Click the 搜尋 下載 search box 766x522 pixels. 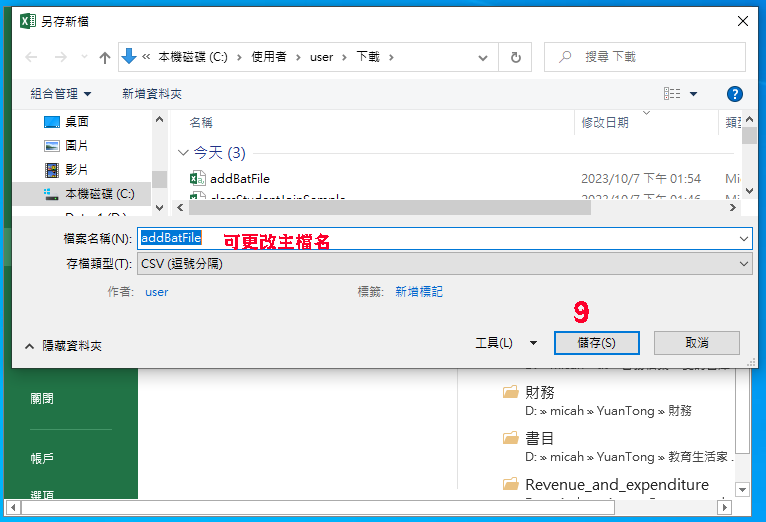tap(645, 57)
